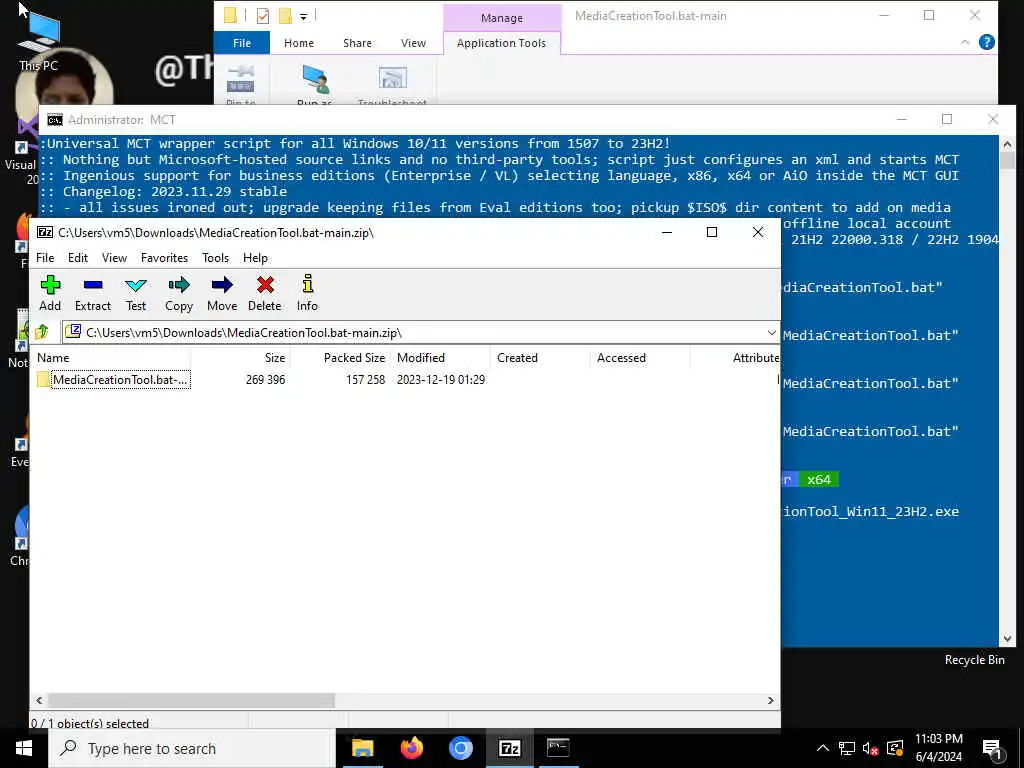This screenshot has height=768, width=1024.
Task: Go up one folder level in 7-Zip
Action: click(x=42, y=332)
